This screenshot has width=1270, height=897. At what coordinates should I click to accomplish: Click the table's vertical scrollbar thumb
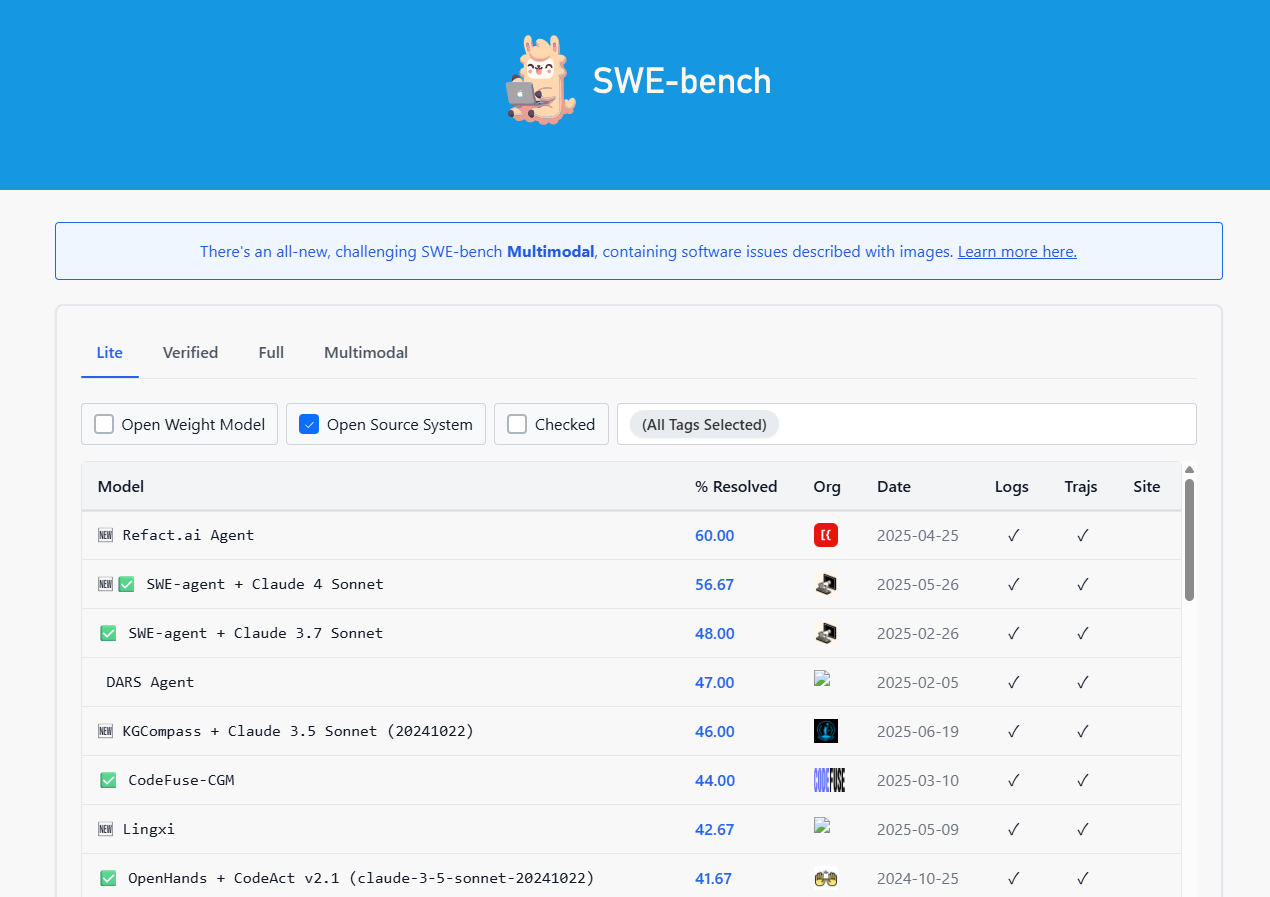(1189, 540)
